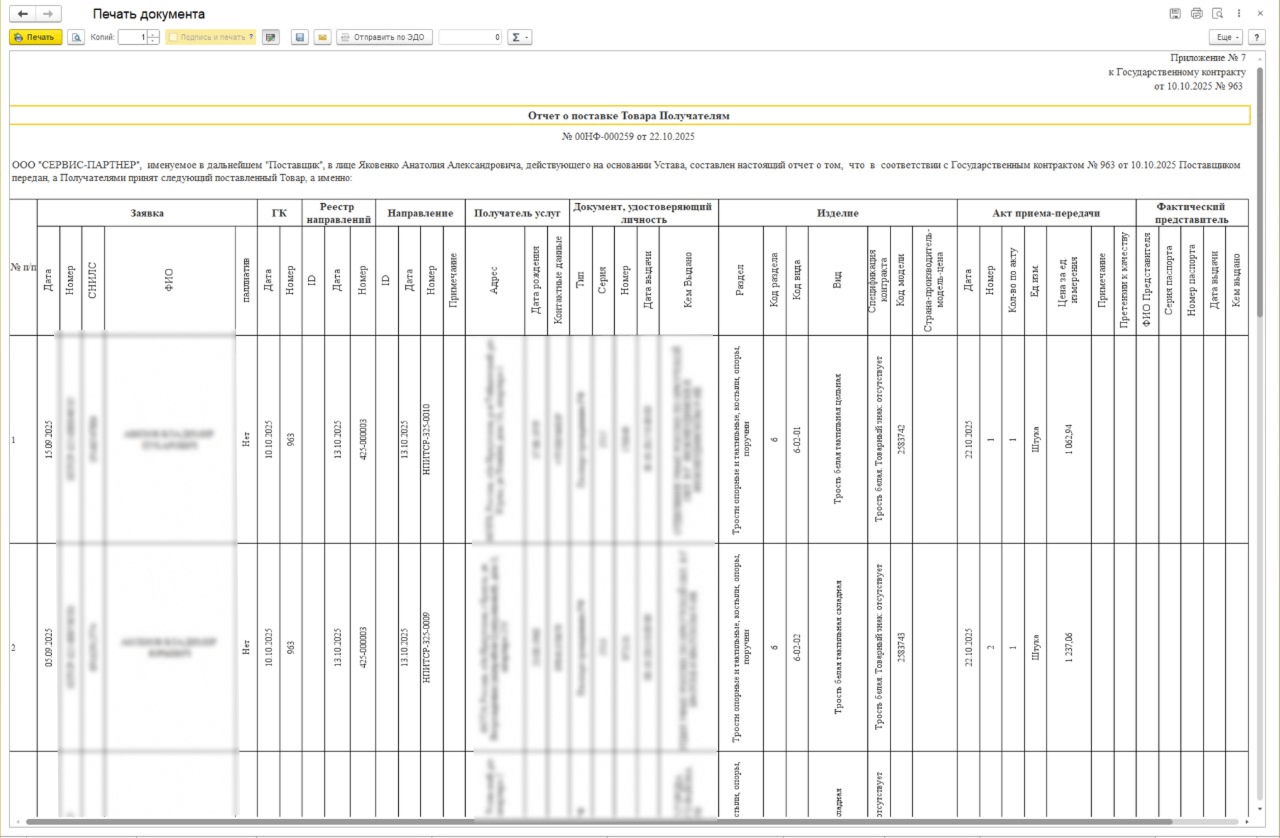
Task: Click title bar save icon
Action: coord(1174,14)
